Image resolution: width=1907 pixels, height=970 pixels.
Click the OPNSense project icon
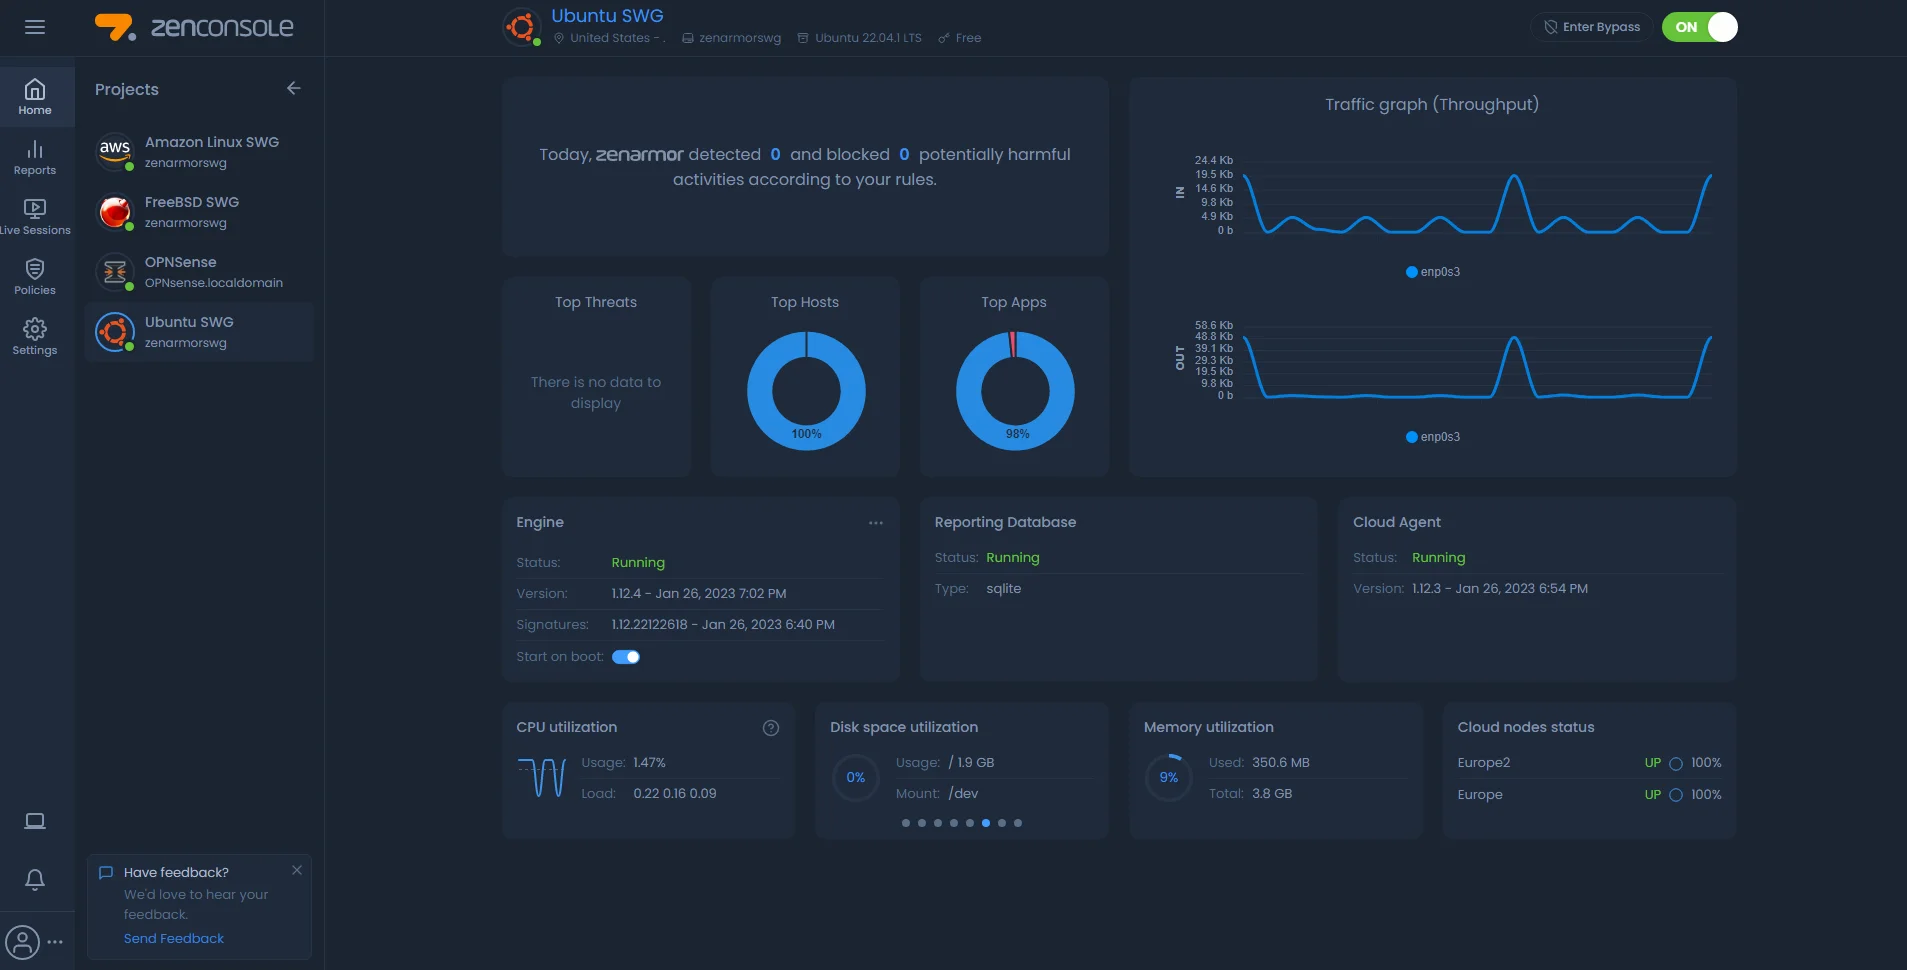pos(115,272)
